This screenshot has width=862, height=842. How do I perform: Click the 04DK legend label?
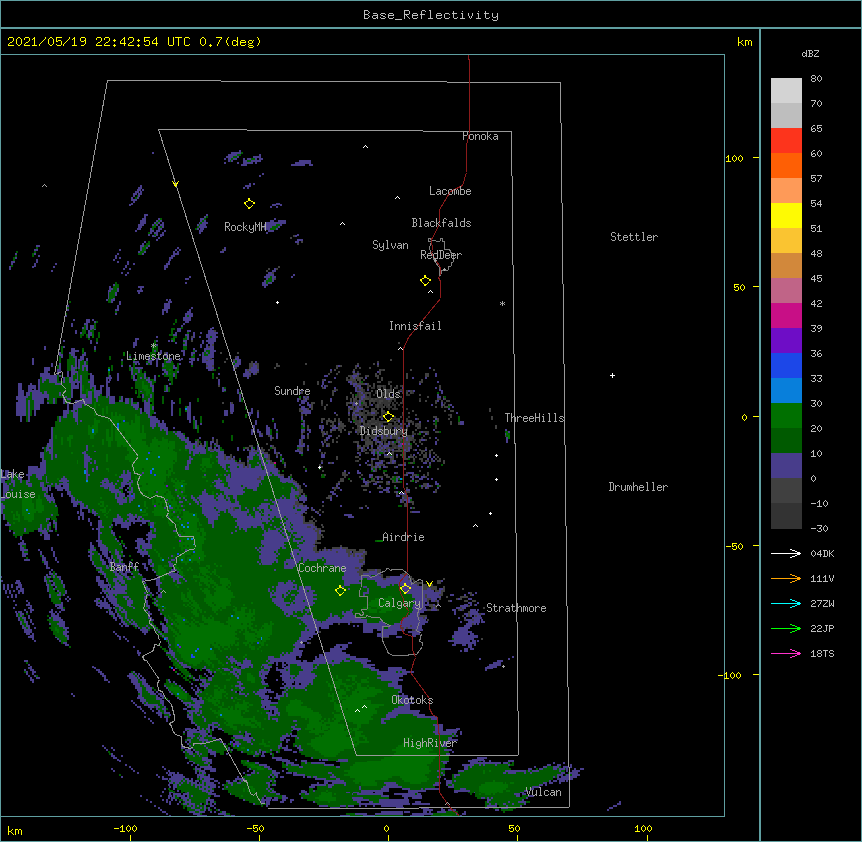tap(822, 553)
